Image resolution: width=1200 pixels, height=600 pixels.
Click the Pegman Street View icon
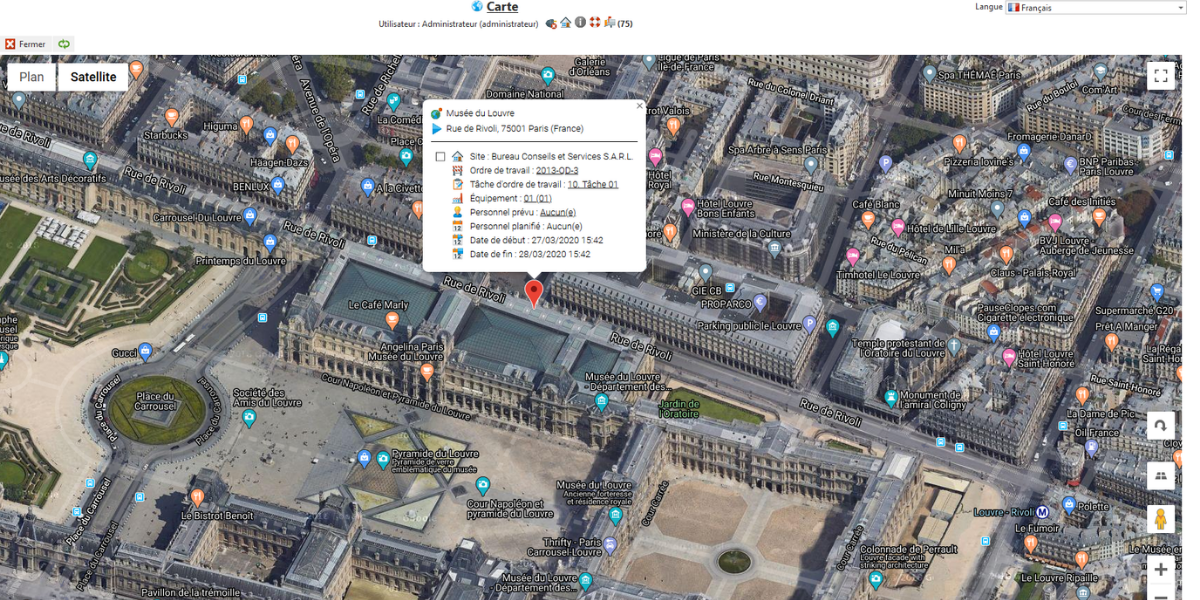pyautogui.click(x=1160, y=519)
